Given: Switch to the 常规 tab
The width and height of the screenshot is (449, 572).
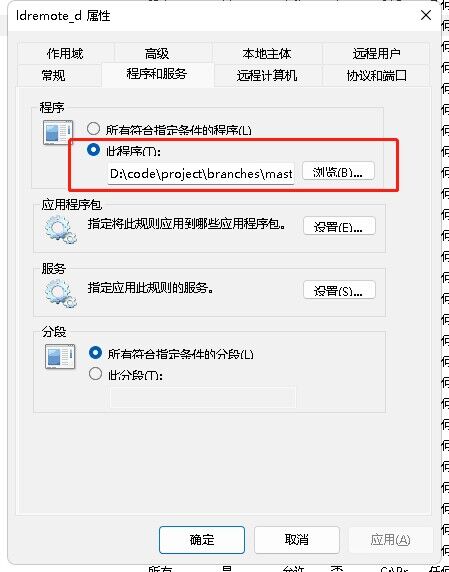Looking at the screenshot, I should pos(54,76).
